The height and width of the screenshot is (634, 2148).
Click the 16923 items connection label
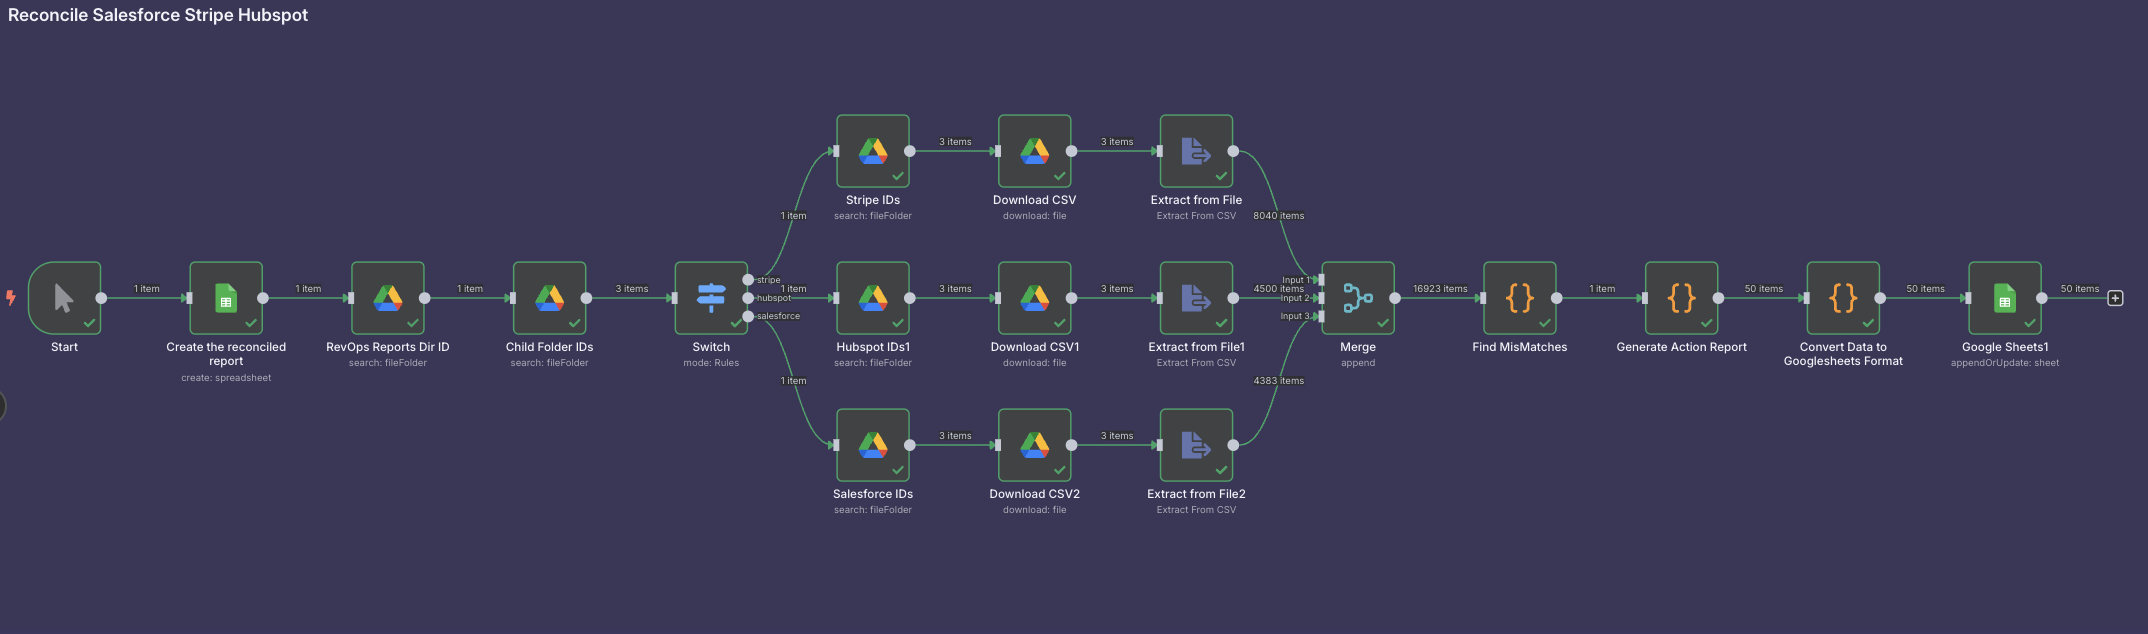[1440, 289]
